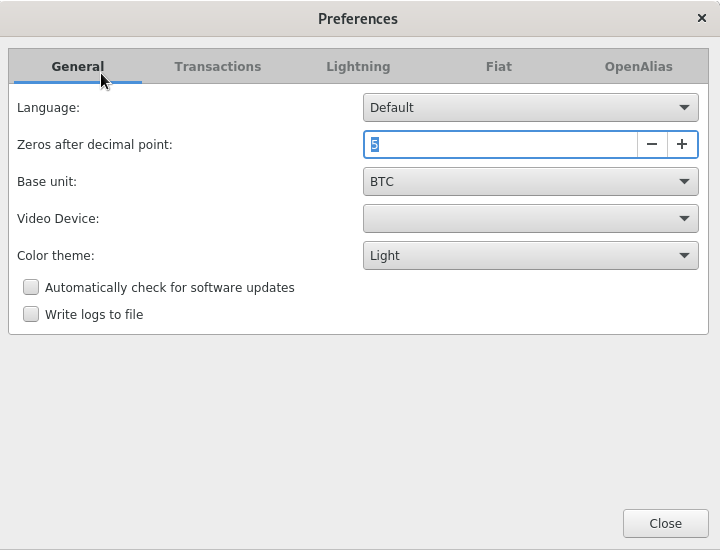Screen dimensions: 720x550
Task: Click the minus button for decimal zeros
Action: point(652,144)
